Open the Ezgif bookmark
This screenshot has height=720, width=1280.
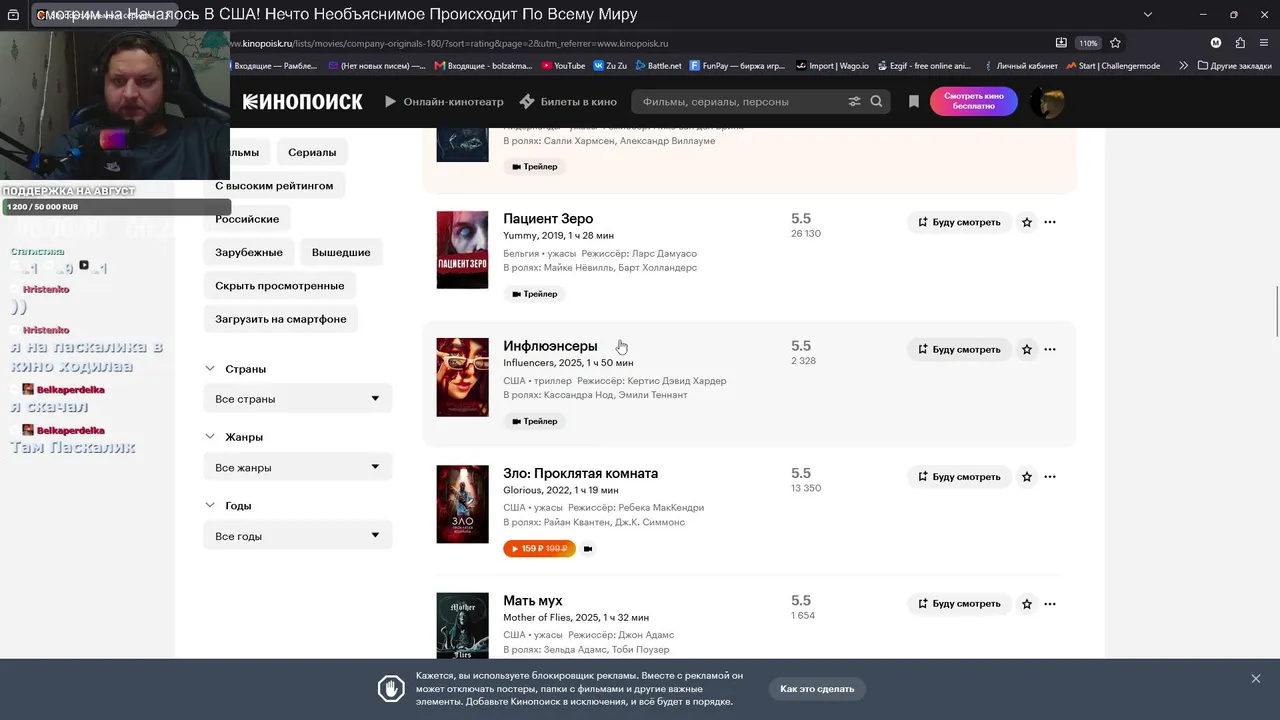click(924, 66)
